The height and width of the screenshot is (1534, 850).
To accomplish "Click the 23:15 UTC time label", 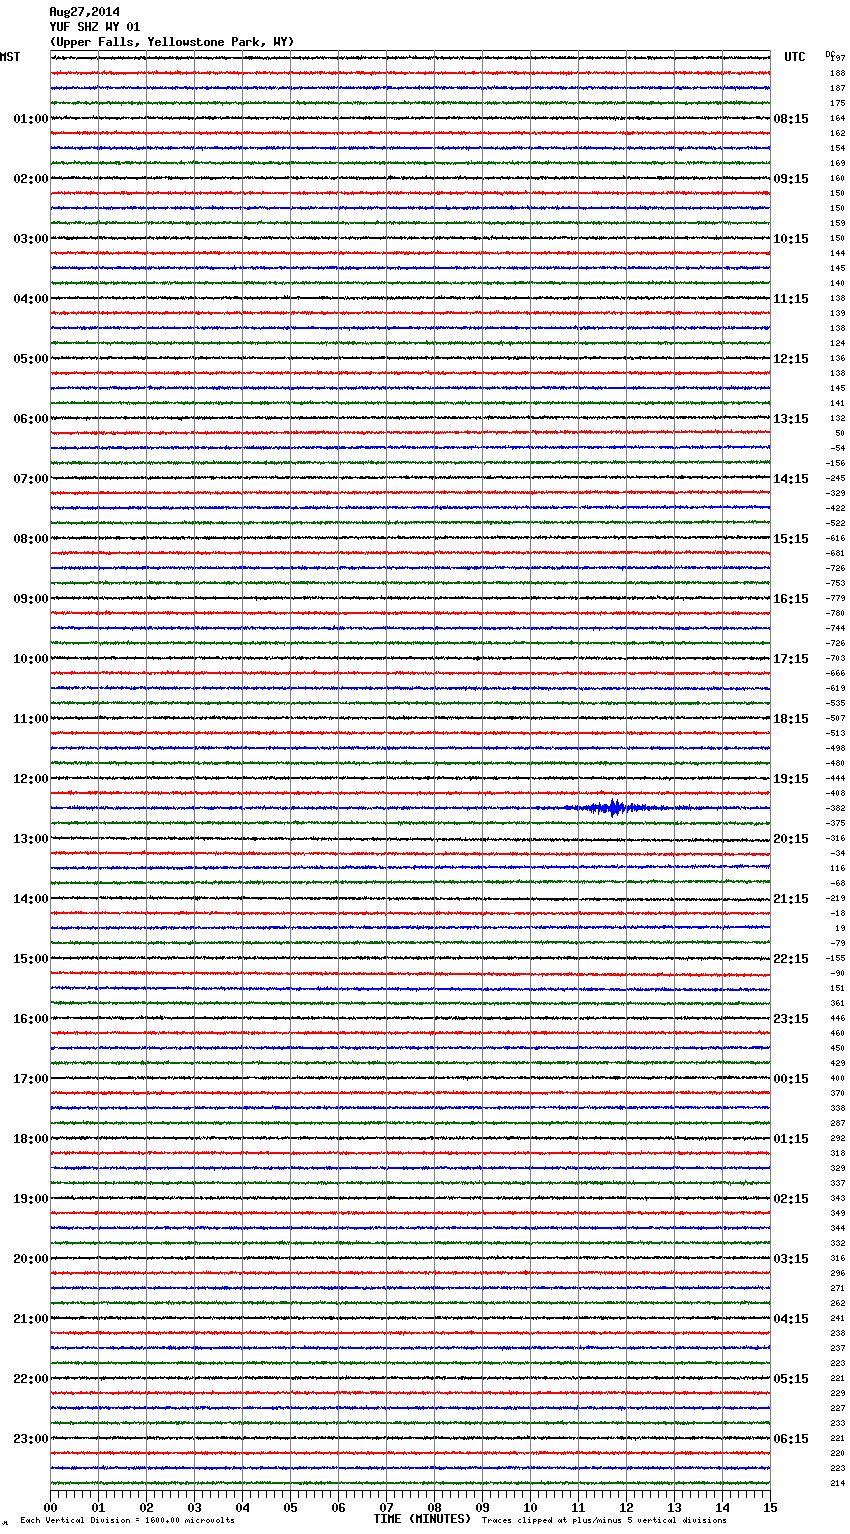I will coord(791,1019).
